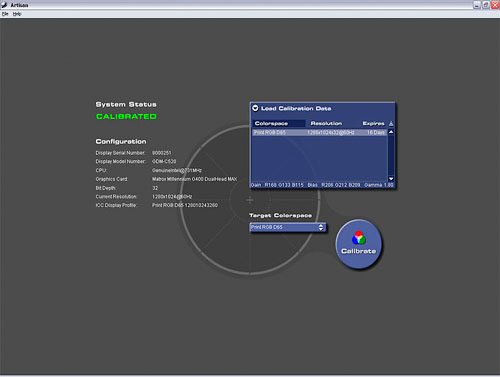The width and height of the screenshot is (500, 377).
Task: Close the Artisan window
Action: tap(495, 5)
